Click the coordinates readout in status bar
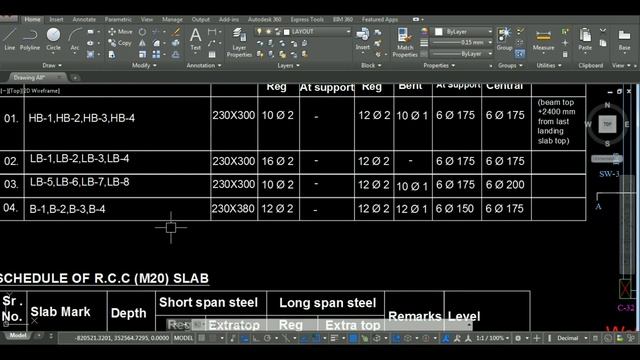 (x=122, y=338)
